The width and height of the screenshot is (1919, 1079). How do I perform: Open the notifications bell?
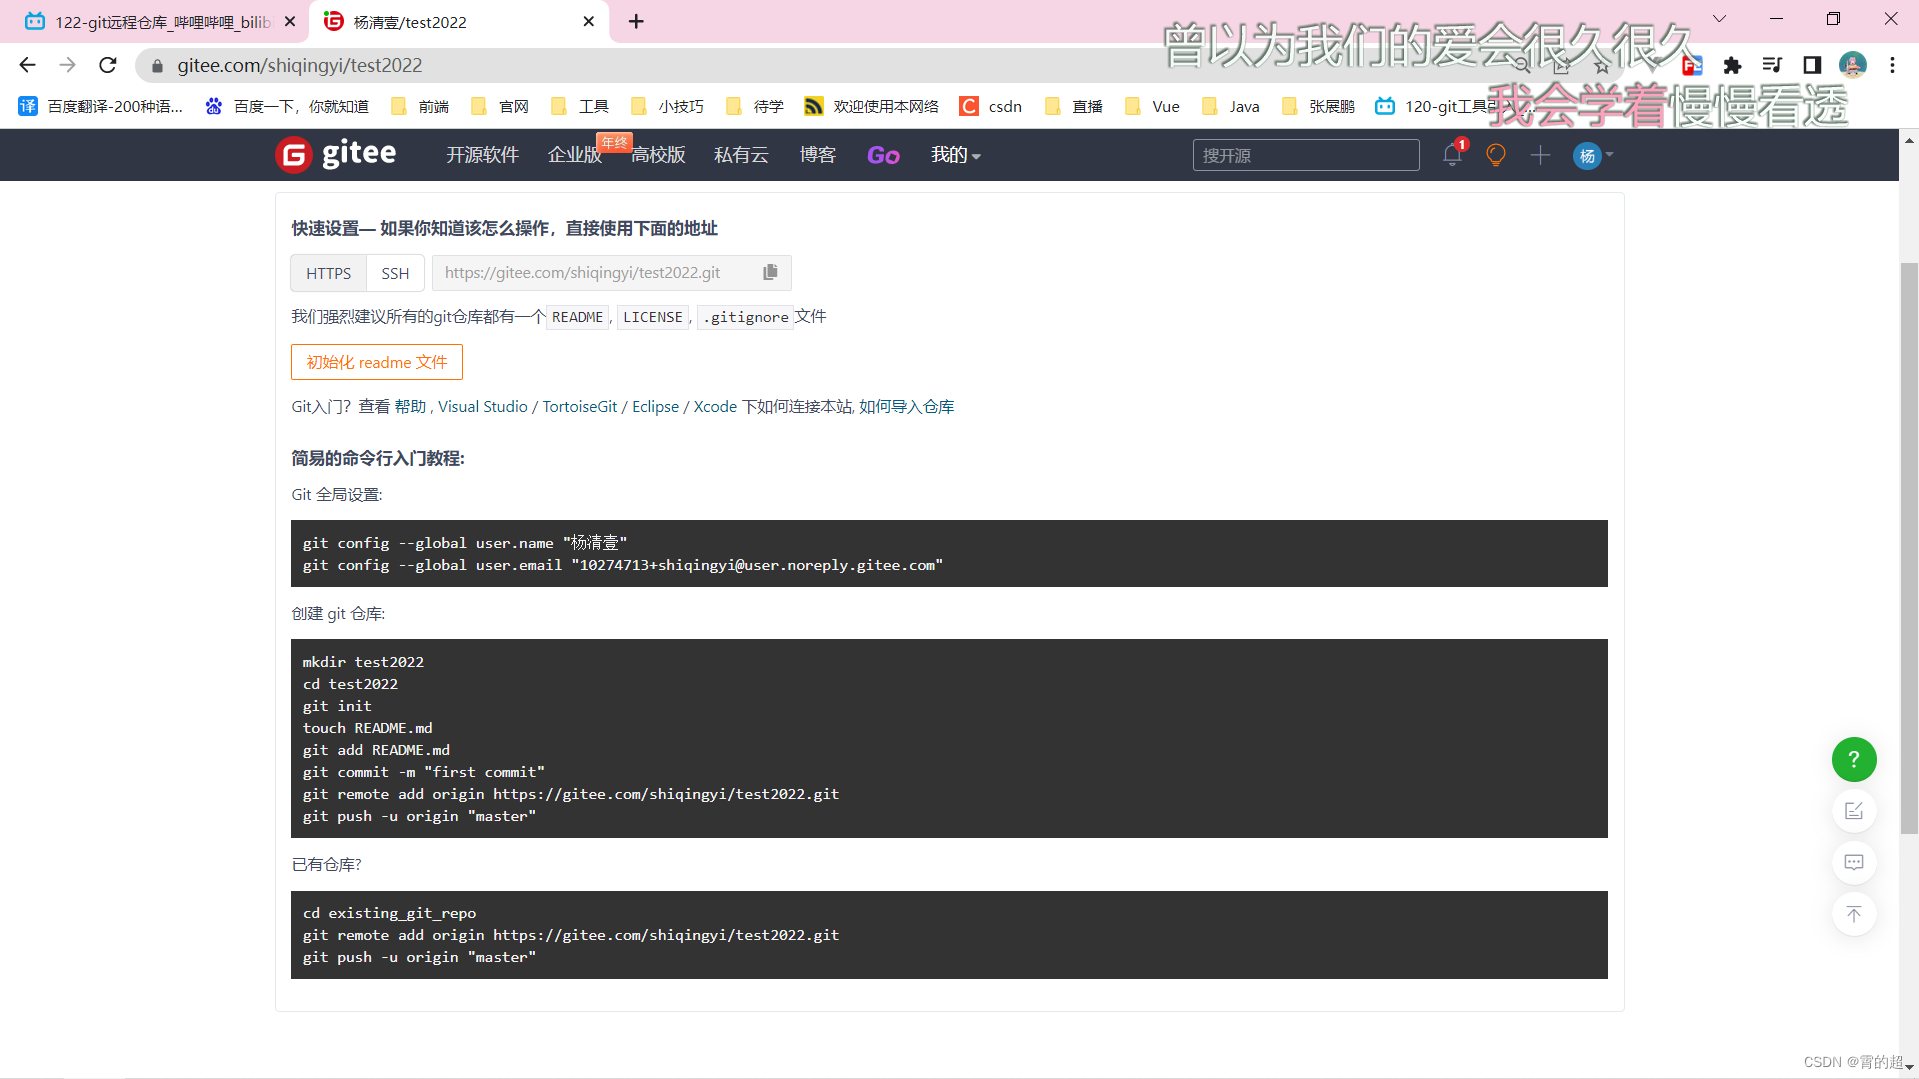(x=1453, y=154)
